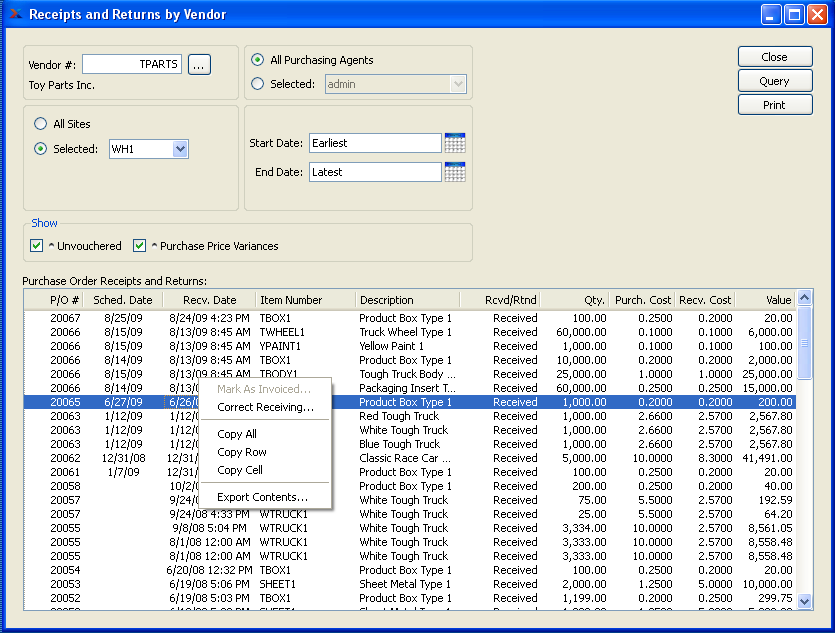The height and width of the screenshot is (633, 835).
Task: Open the WH1 site dropdown
Action: tap(180, 149)
